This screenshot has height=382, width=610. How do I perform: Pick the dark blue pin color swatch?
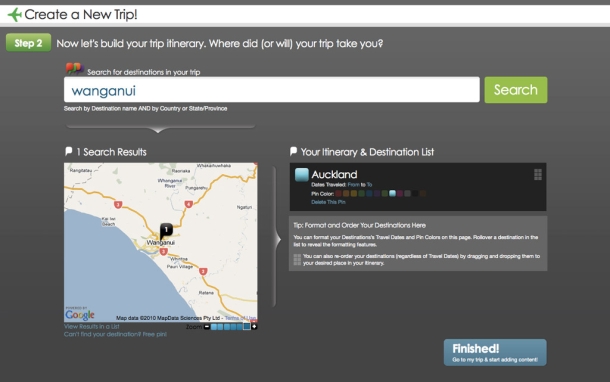pos(369,193)
